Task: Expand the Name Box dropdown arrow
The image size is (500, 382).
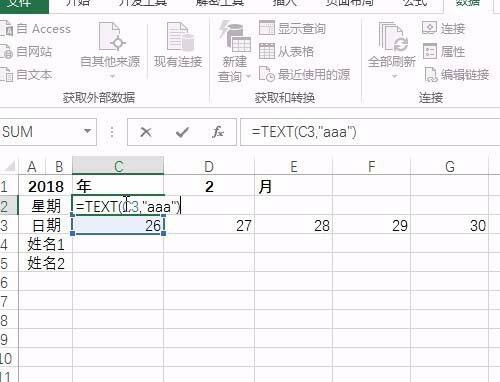Action: tap(87, 131)
